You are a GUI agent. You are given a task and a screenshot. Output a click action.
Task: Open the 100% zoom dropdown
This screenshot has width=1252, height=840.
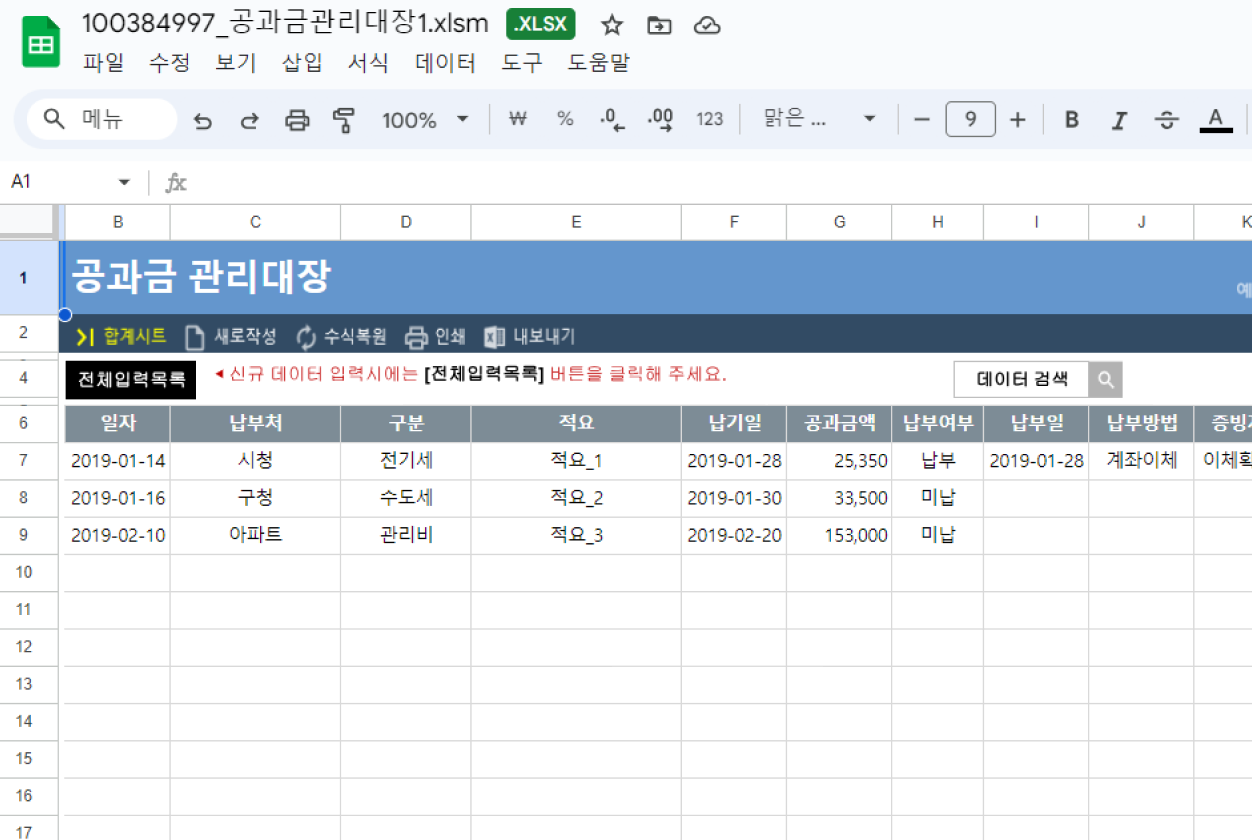[425, 120]
